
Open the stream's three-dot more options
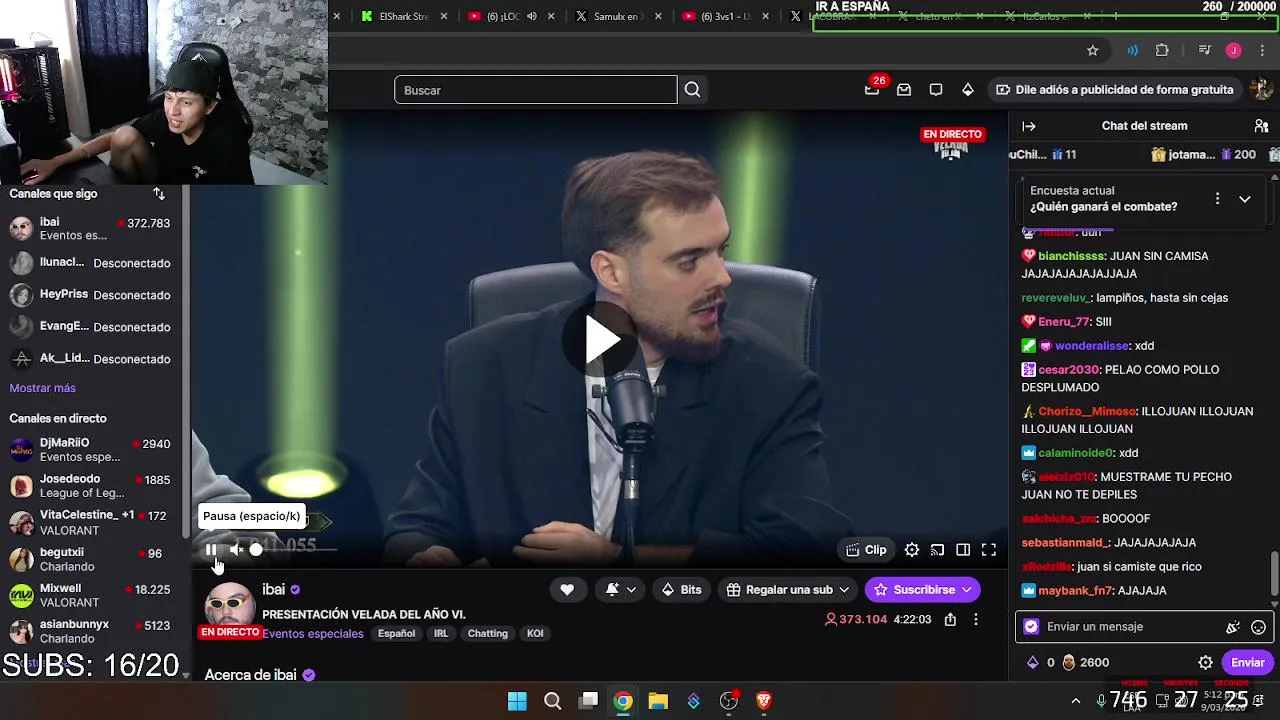pyautogui.click(x=976, y=619)
